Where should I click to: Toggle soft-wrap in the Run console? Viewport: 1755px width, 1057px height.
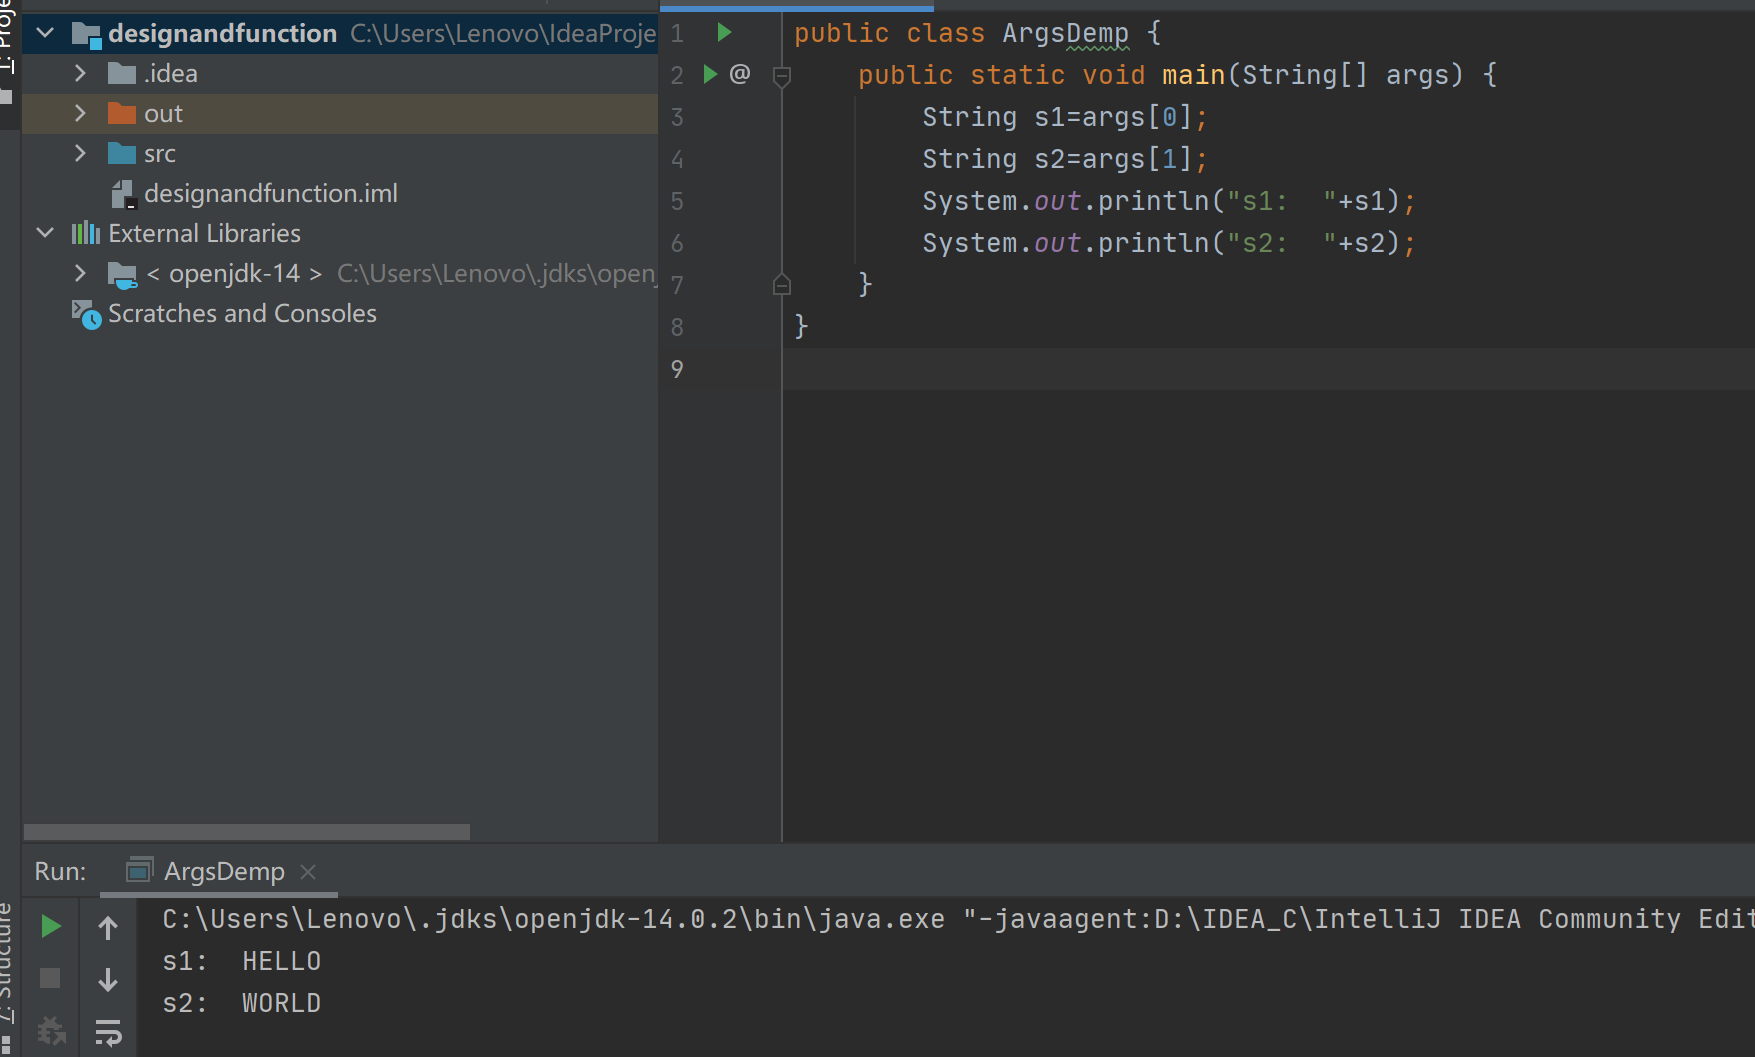click(108, 1031)
